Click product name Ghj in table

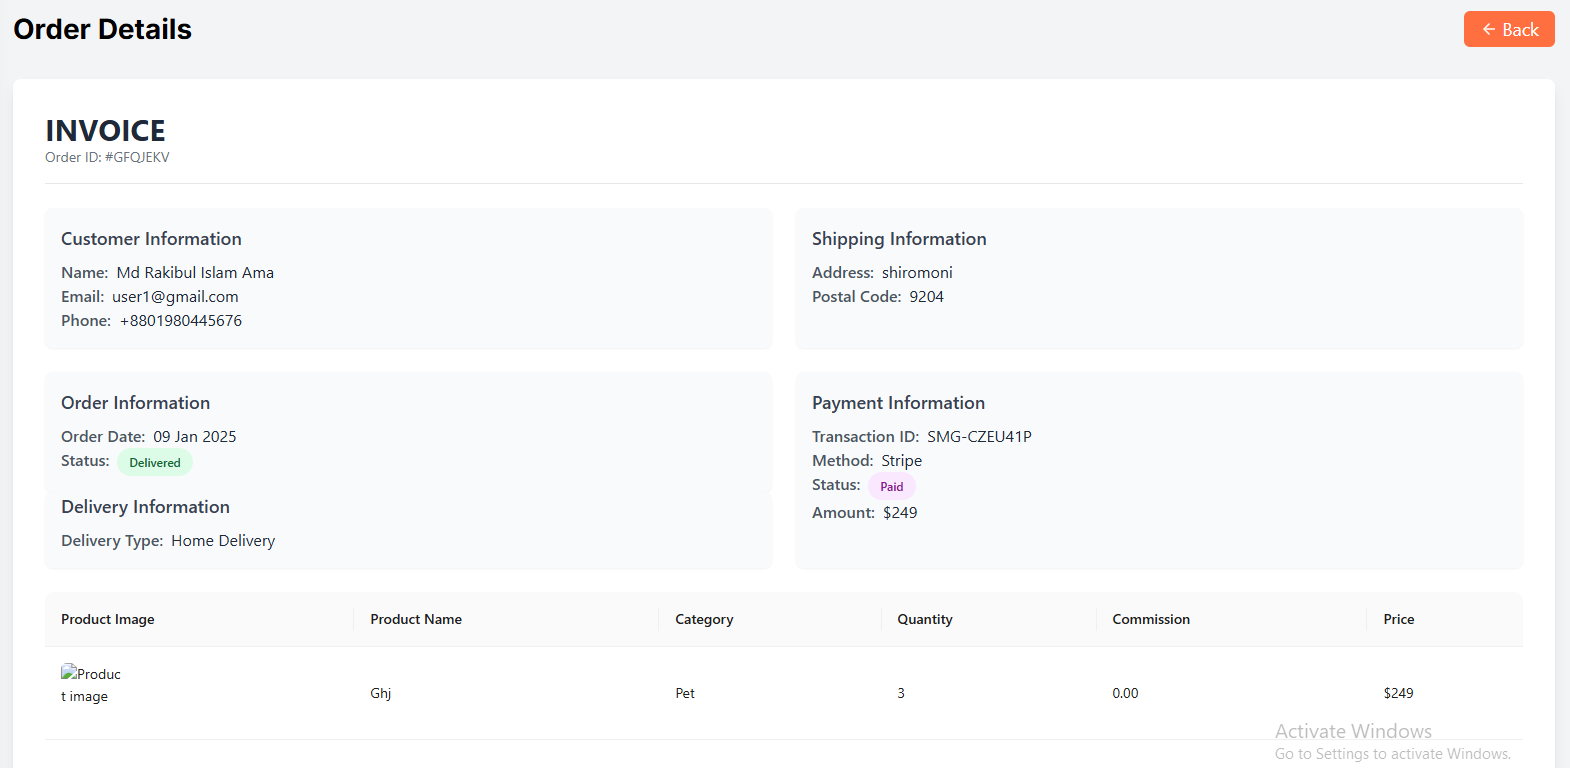pos(381,693)
